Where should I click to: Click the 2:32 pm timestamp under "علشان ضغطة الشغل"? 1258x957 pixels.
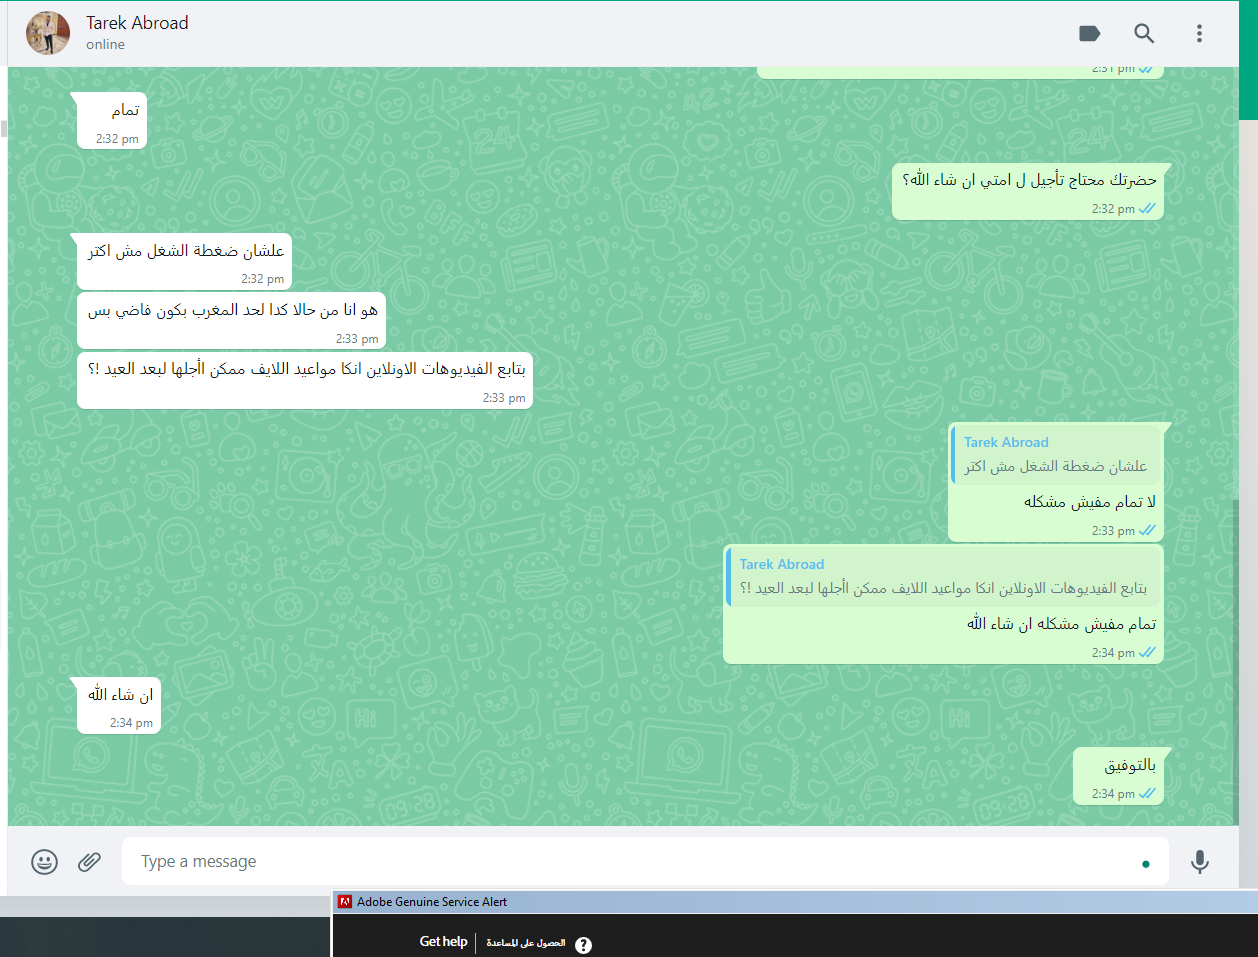[x=262, y=279]
